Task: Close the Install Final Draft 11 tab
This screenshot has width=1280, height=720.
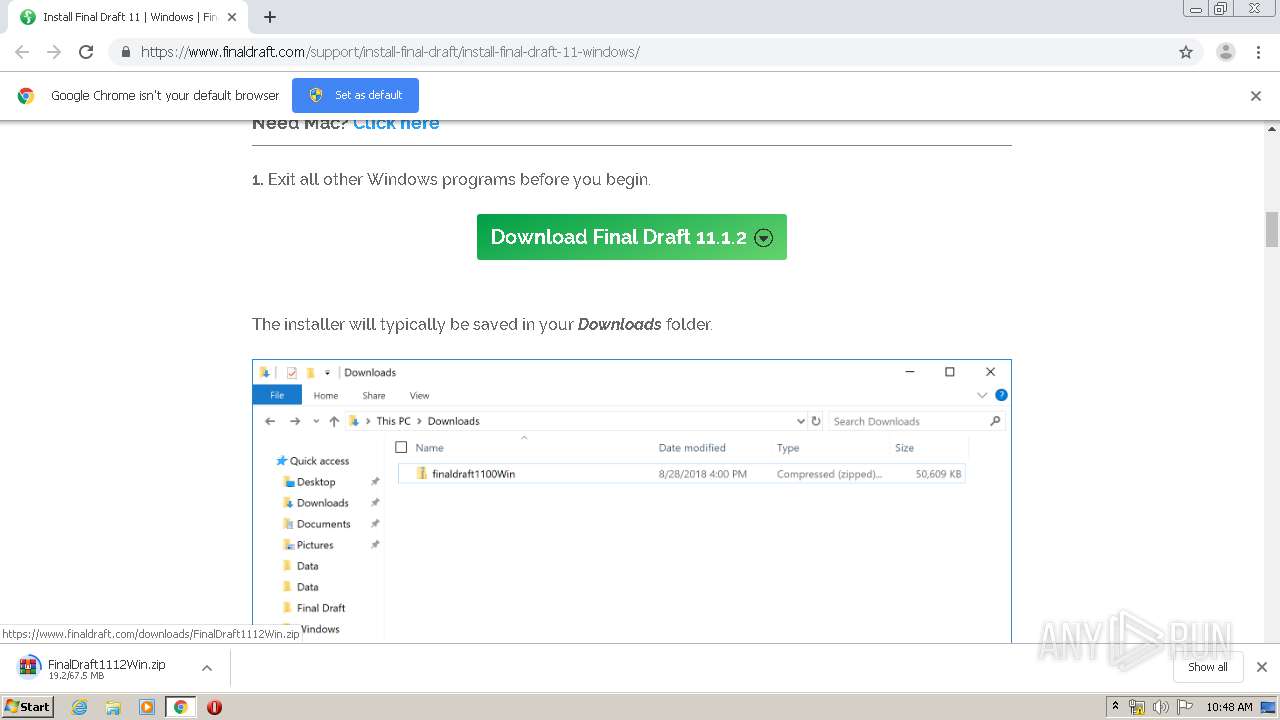Action: tap(232, 17)
